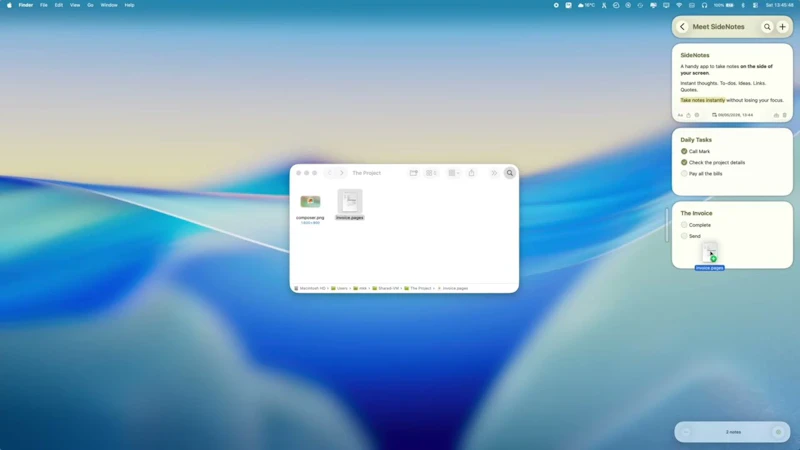Screen dimensions: 800x450
Task: Open Share menu in Finder toolbar
Action: click(471, 173)
